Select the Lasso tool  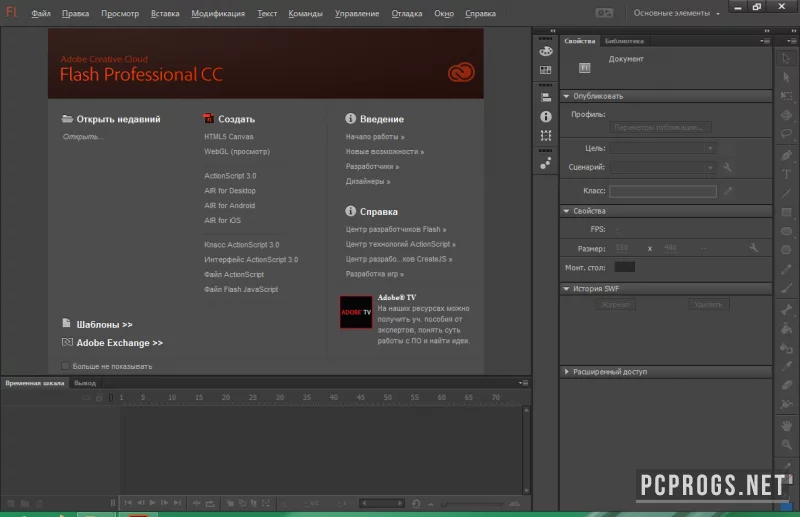point(786,134)
